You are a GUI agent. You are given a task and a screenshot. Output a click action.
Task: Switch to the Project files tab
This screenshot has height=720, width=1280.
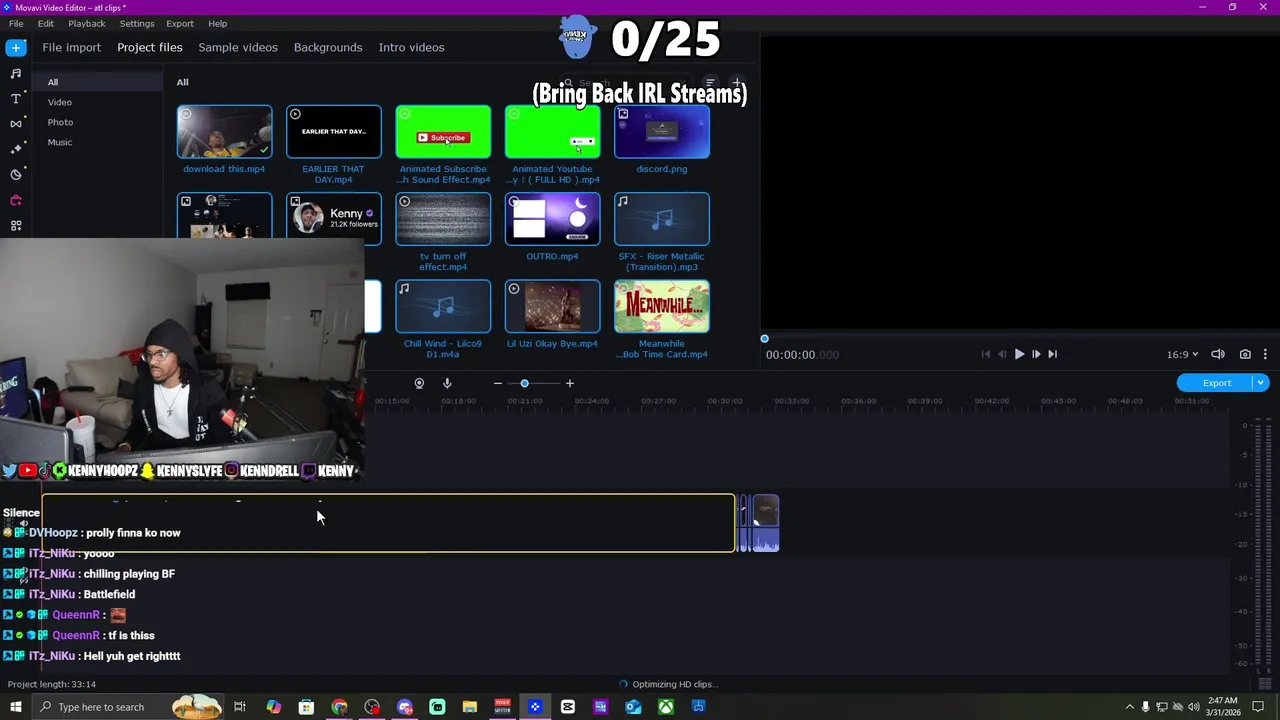(150, 47)
